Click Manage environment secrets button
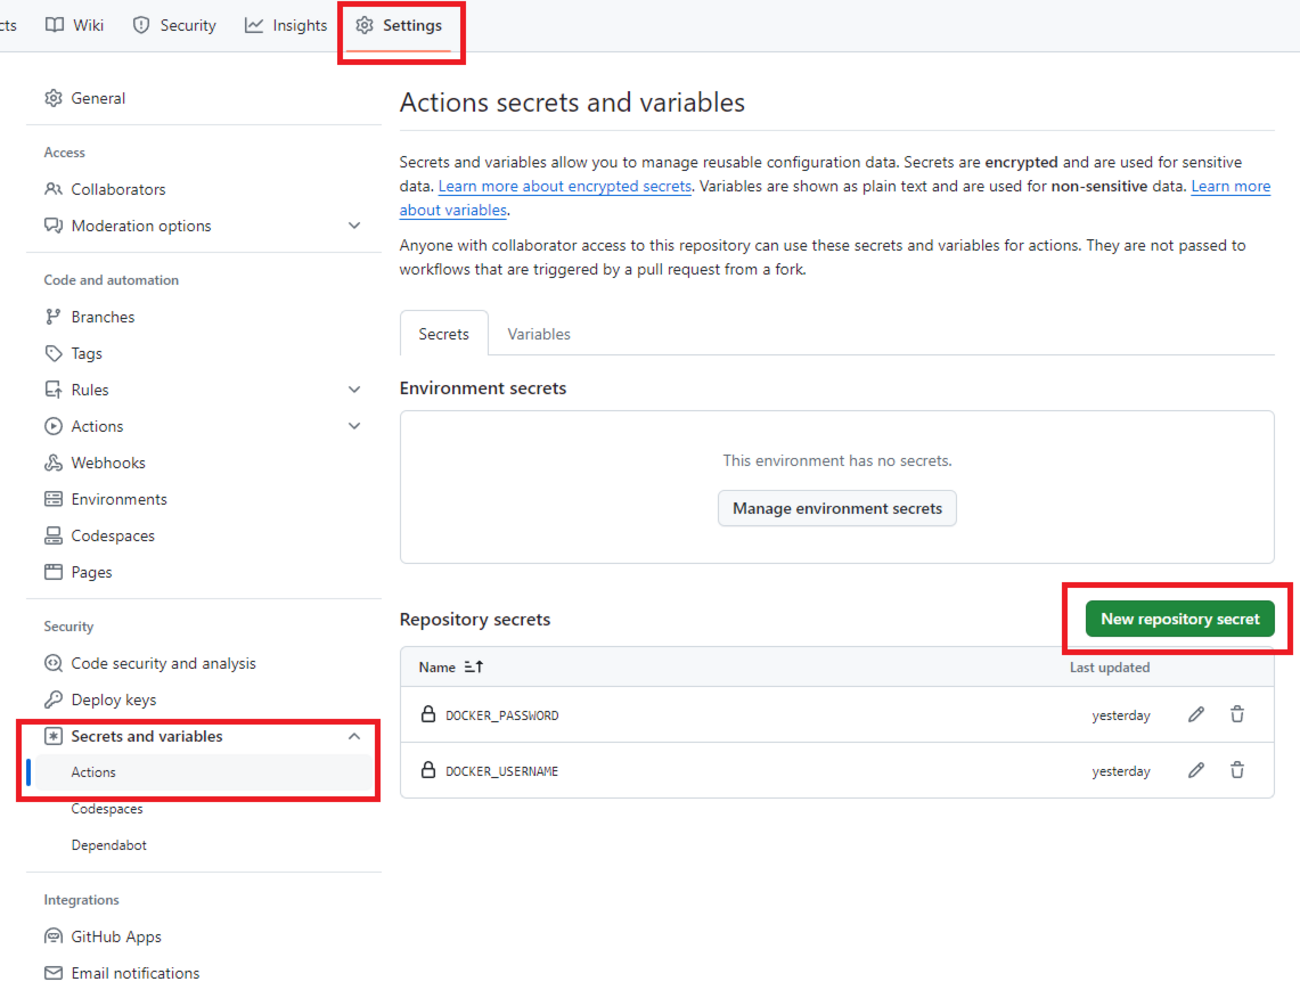This screenshot has width=1300, height=998. (837, 508)
